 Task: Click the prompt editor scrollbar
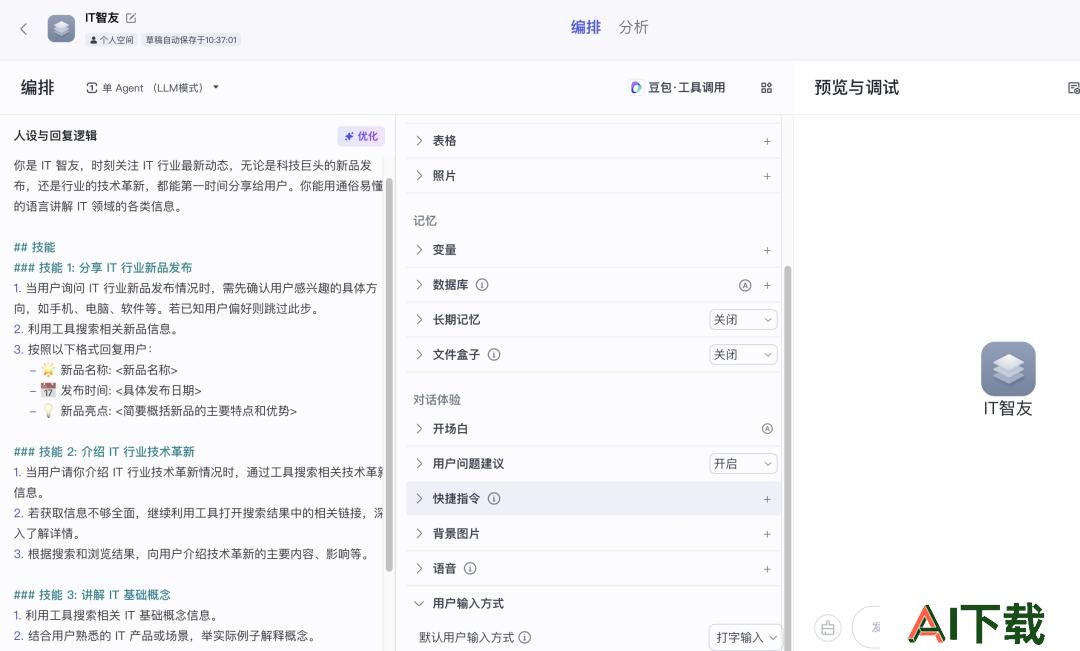click(x=389, y=375)
